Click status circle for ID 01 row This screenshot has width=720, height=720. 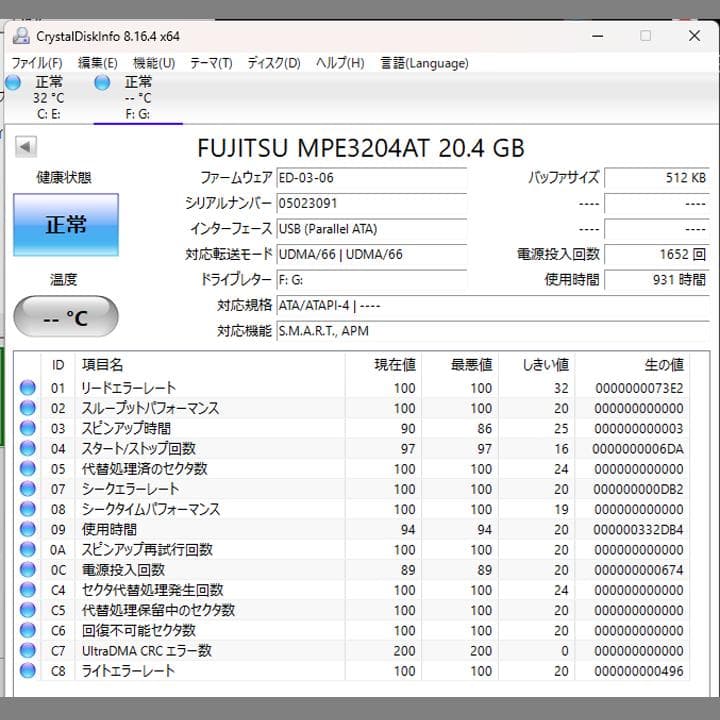point(28,388)
